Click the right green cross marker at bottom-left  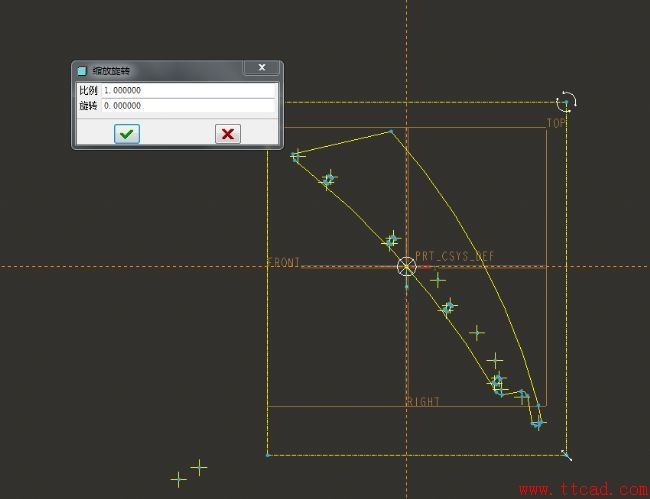[x=199, y=467]
